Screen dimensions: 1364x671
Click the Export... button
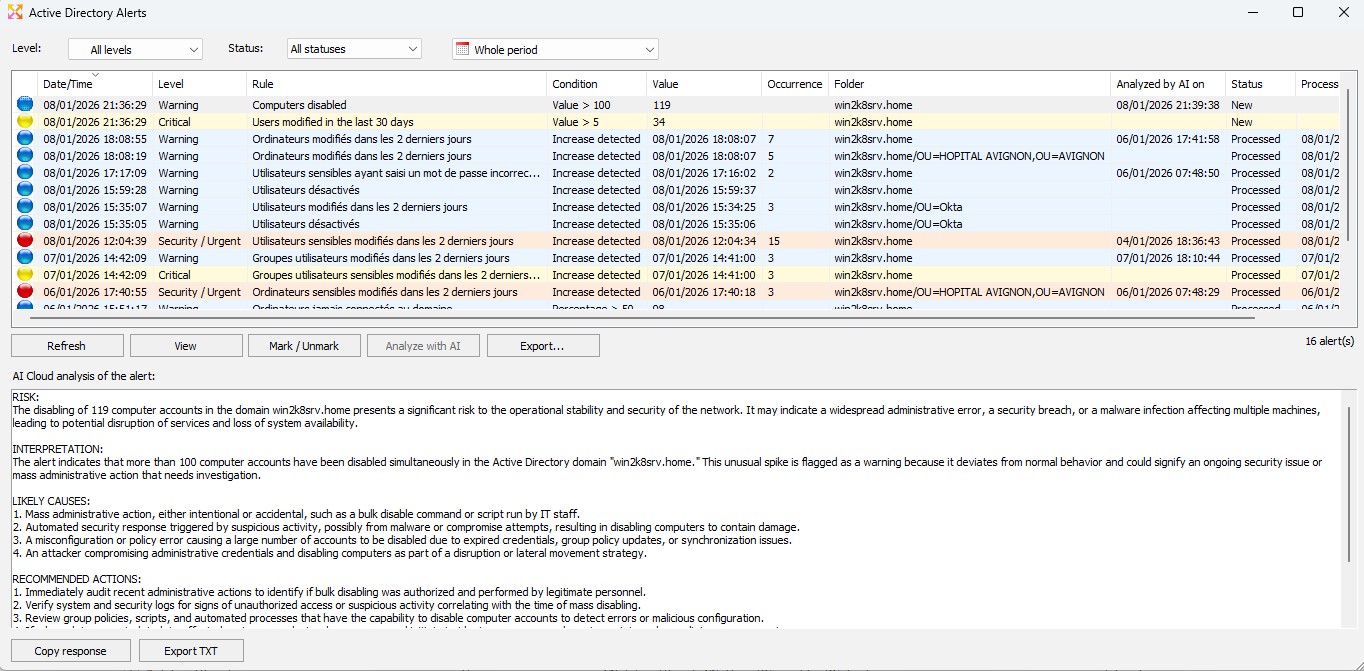[542, 346]
